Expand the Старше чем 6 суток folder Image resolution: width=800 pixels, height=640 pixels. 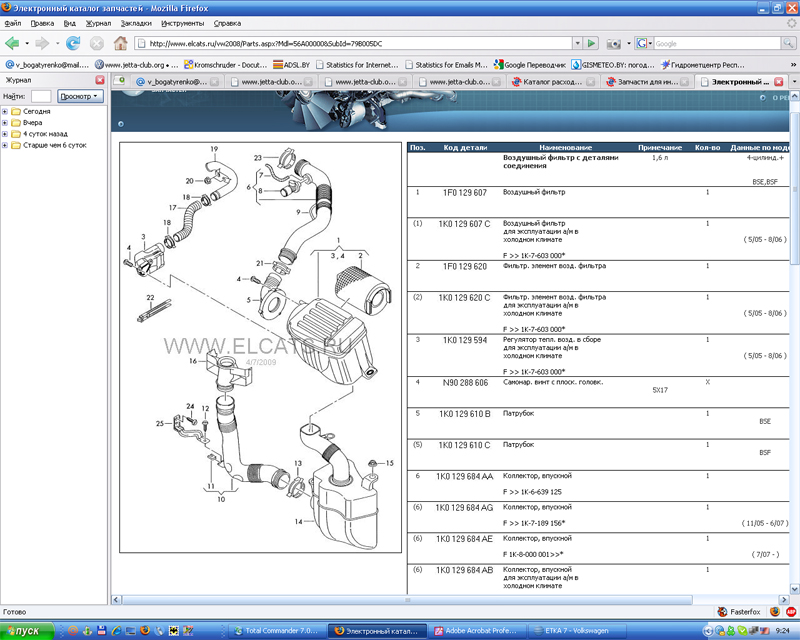(5, 145)
